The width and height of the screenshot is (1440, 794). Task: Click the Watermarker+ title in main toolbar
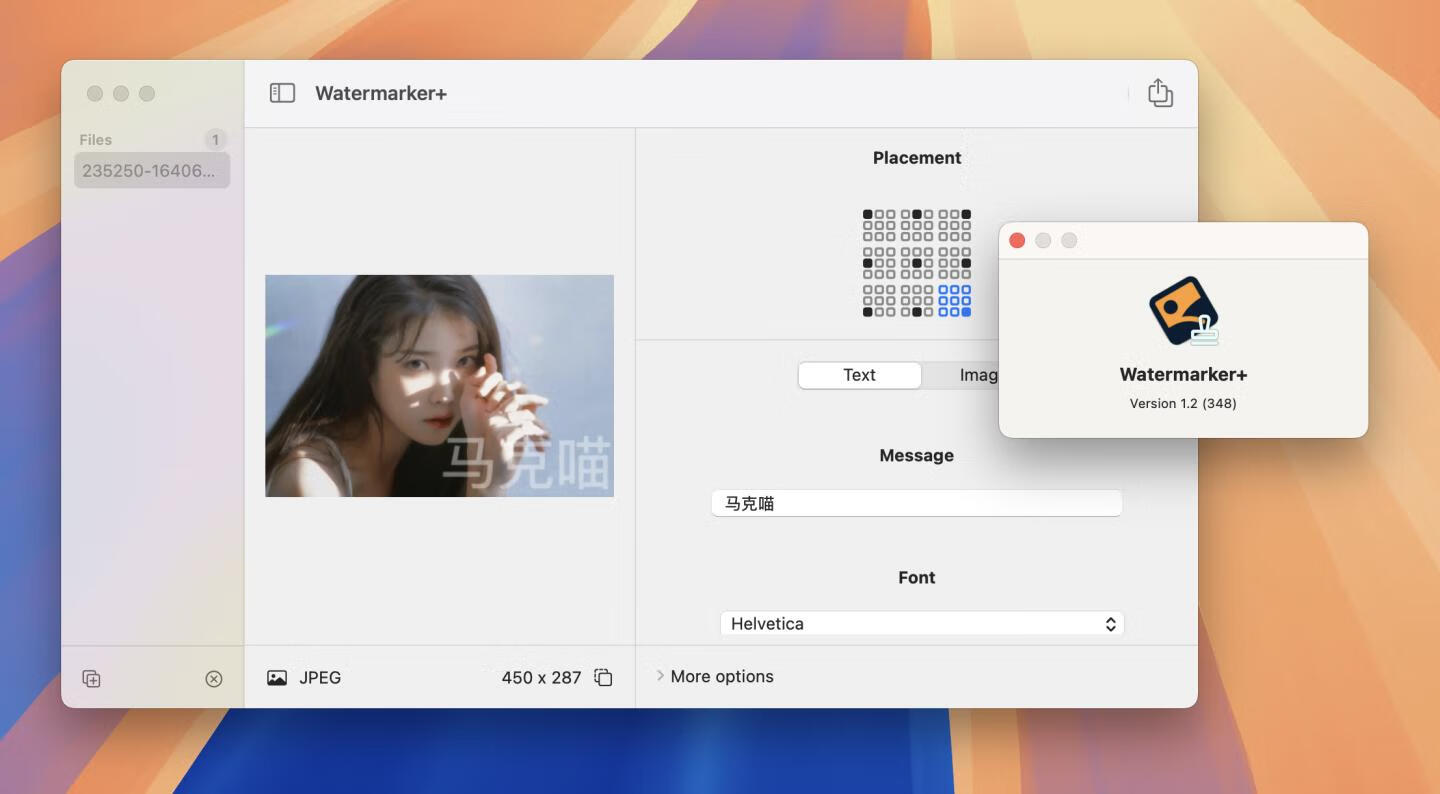(x=381, y=94)
